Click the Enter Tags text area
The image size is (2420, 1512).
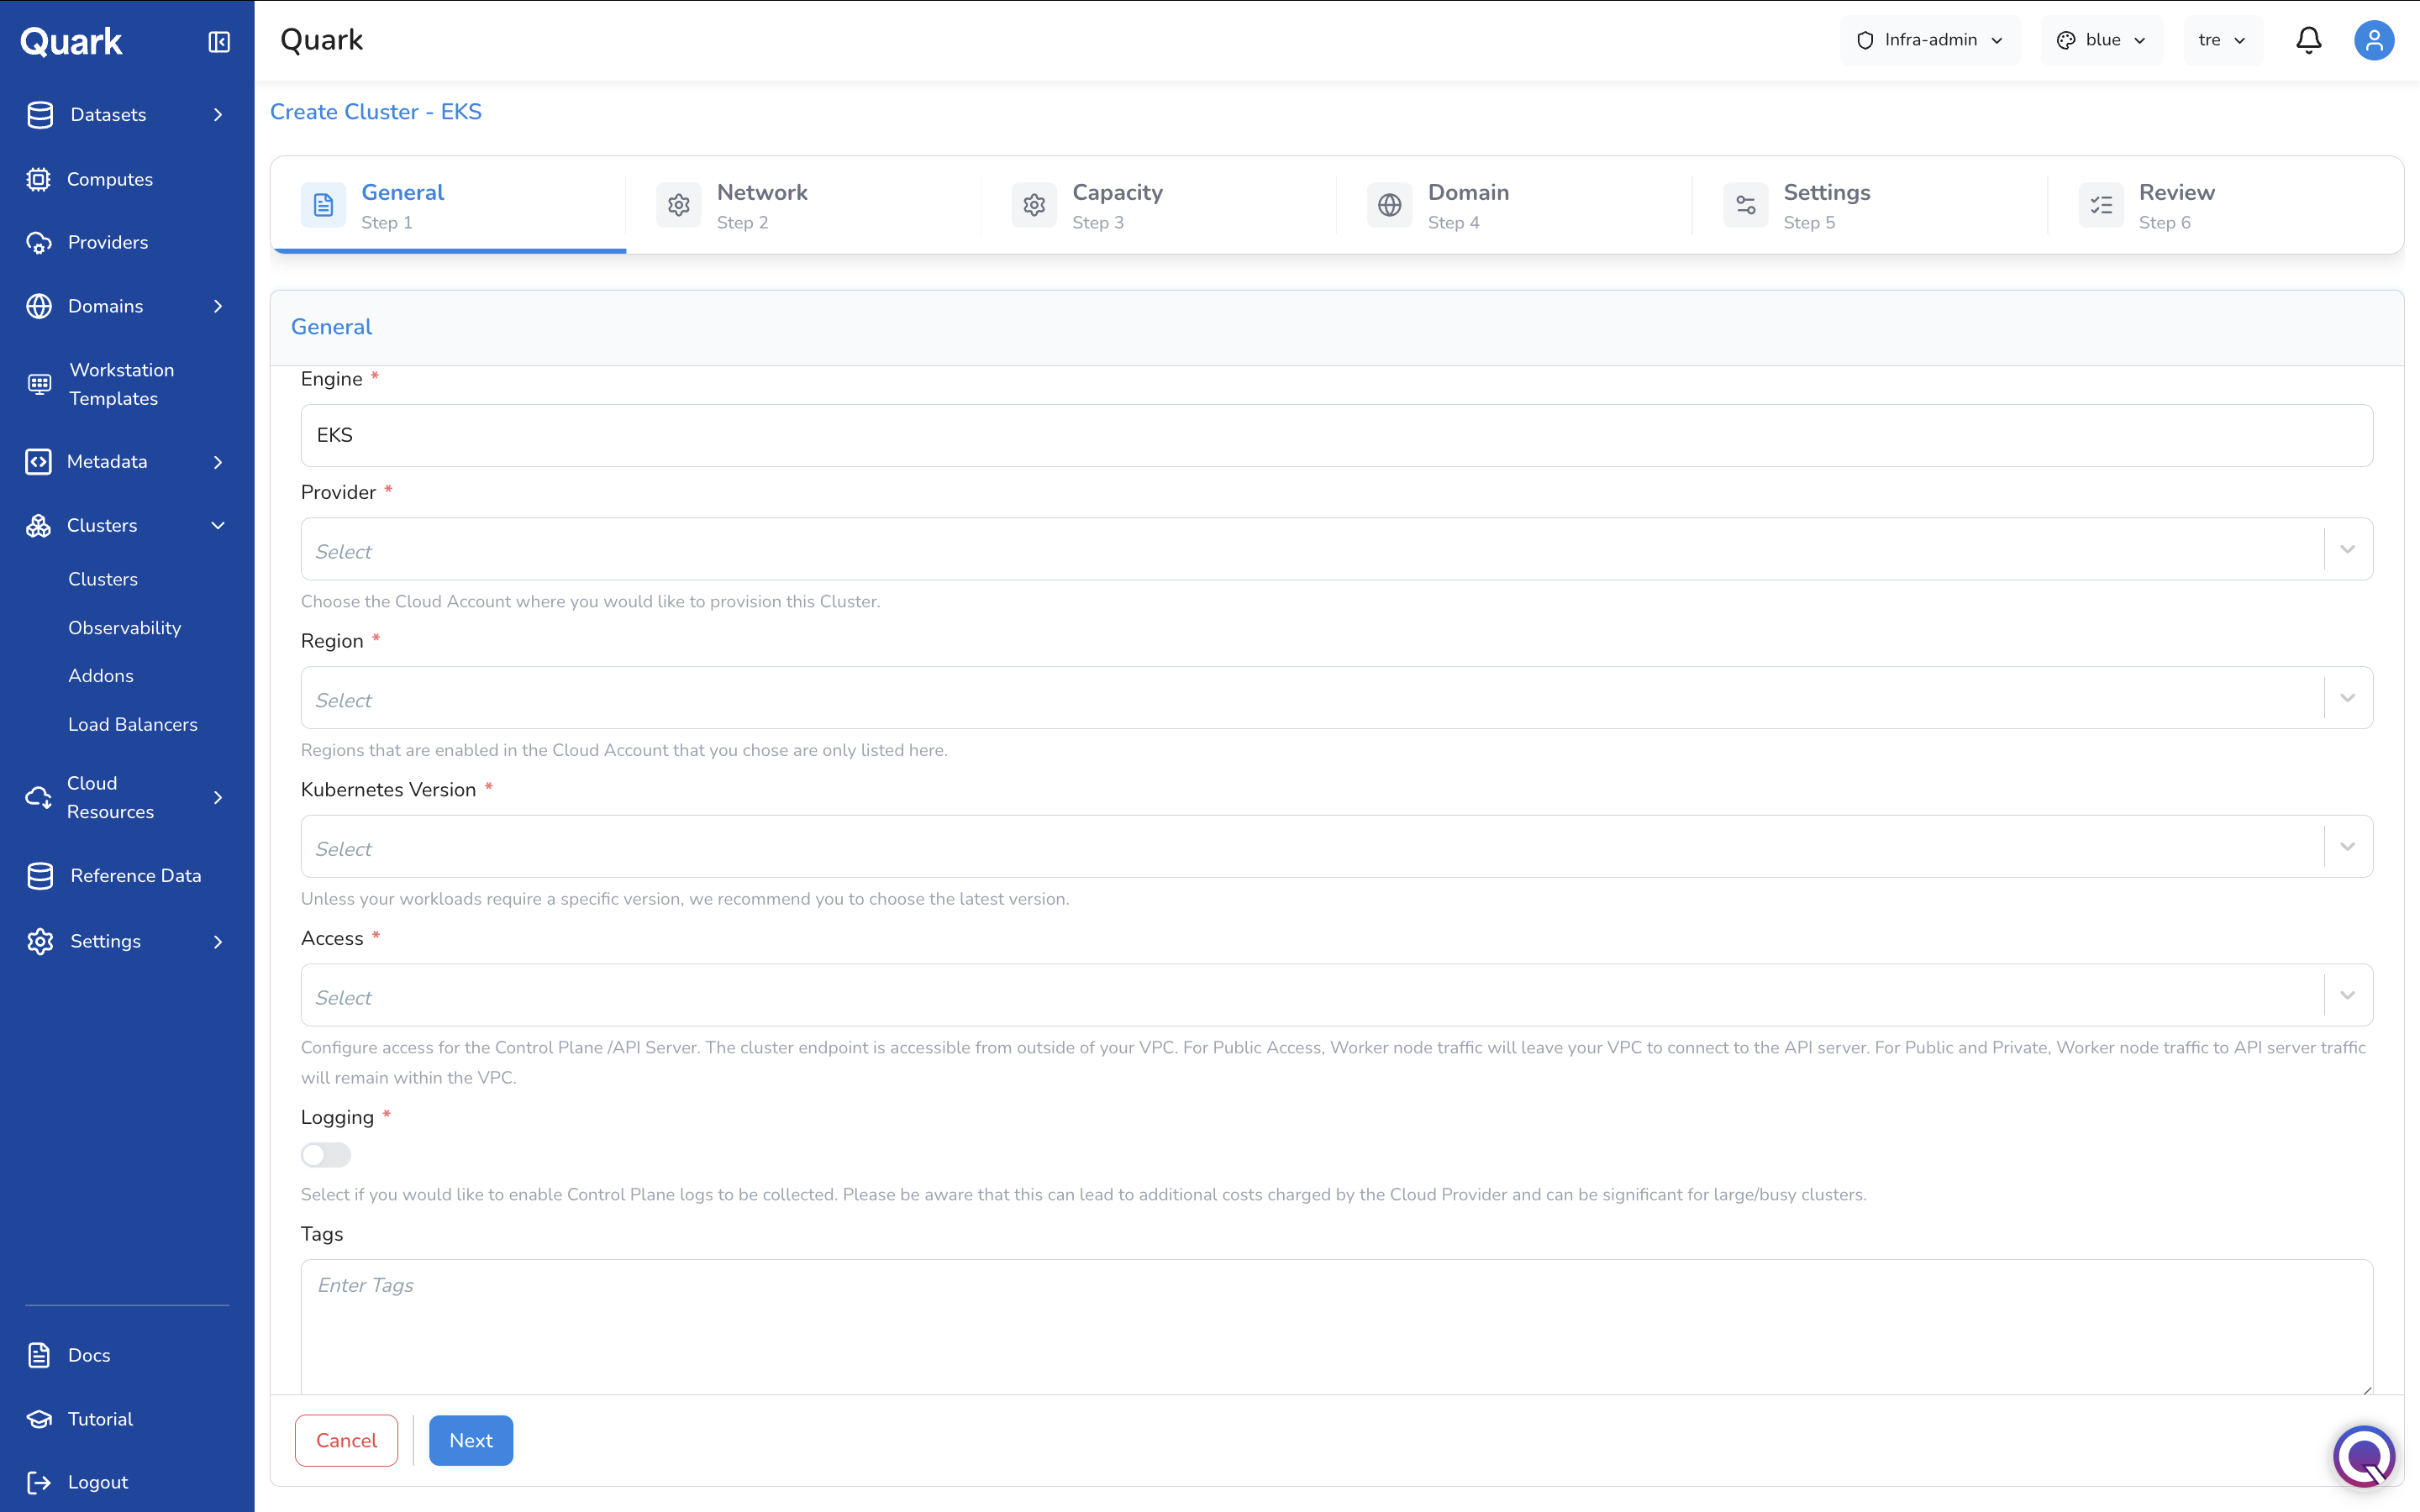coord(1337,1326)
